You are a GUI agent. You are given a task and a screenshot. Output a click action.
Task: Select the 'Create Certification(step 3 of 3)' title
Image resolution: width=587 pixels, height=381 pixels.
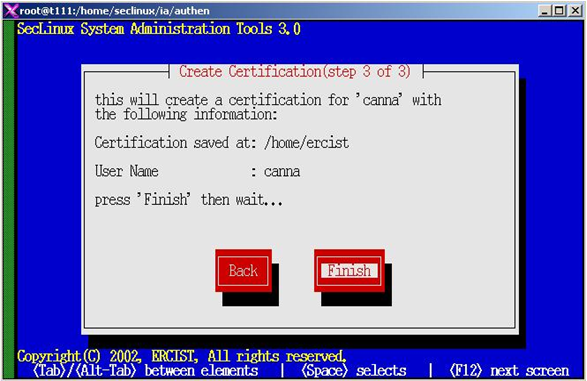coord(295,71)
